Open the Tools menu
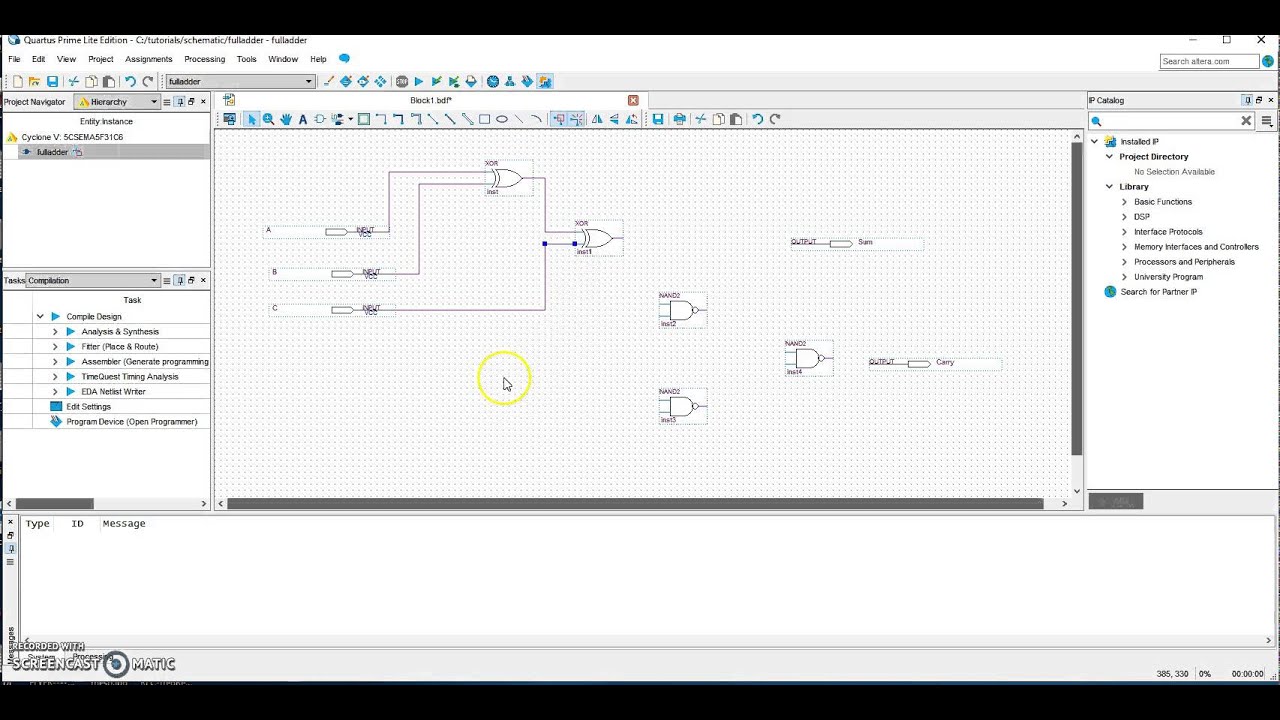Image resolution: width=1280 pixels, height=720 pixels. point(246,59)
